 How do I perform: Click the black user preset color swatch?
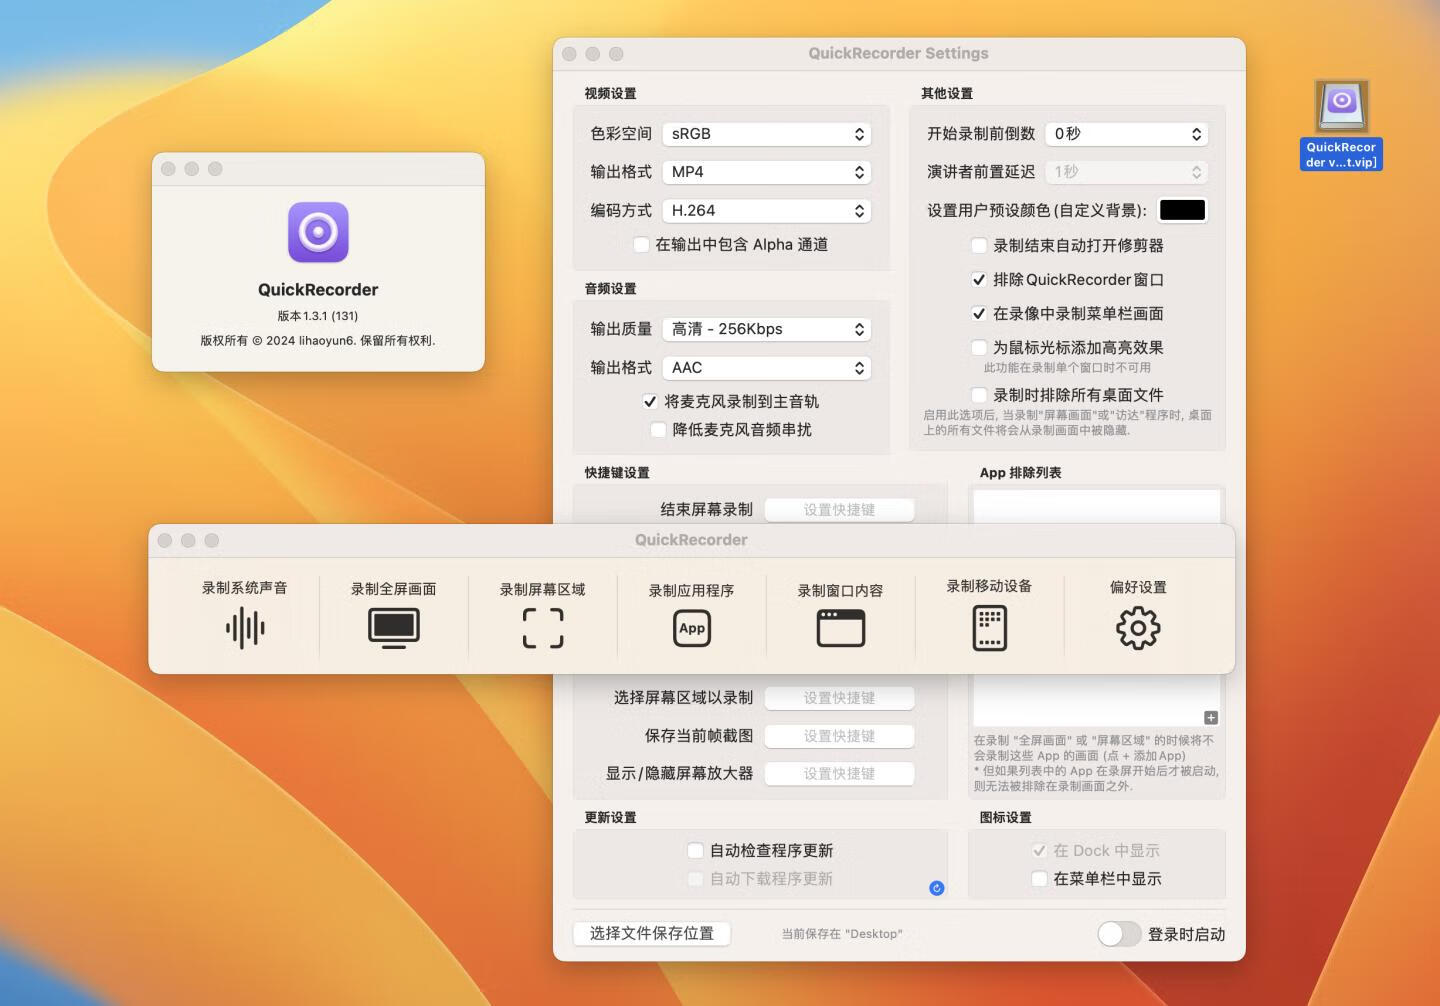[1182, 210]
